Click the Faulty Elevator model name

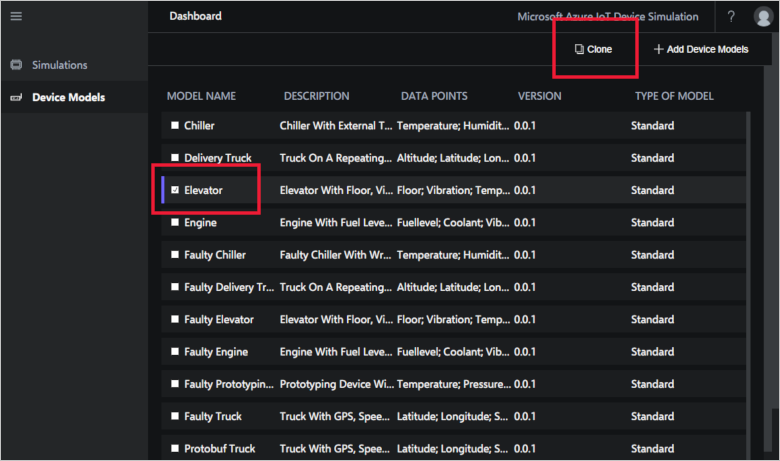tap(219, 320)
